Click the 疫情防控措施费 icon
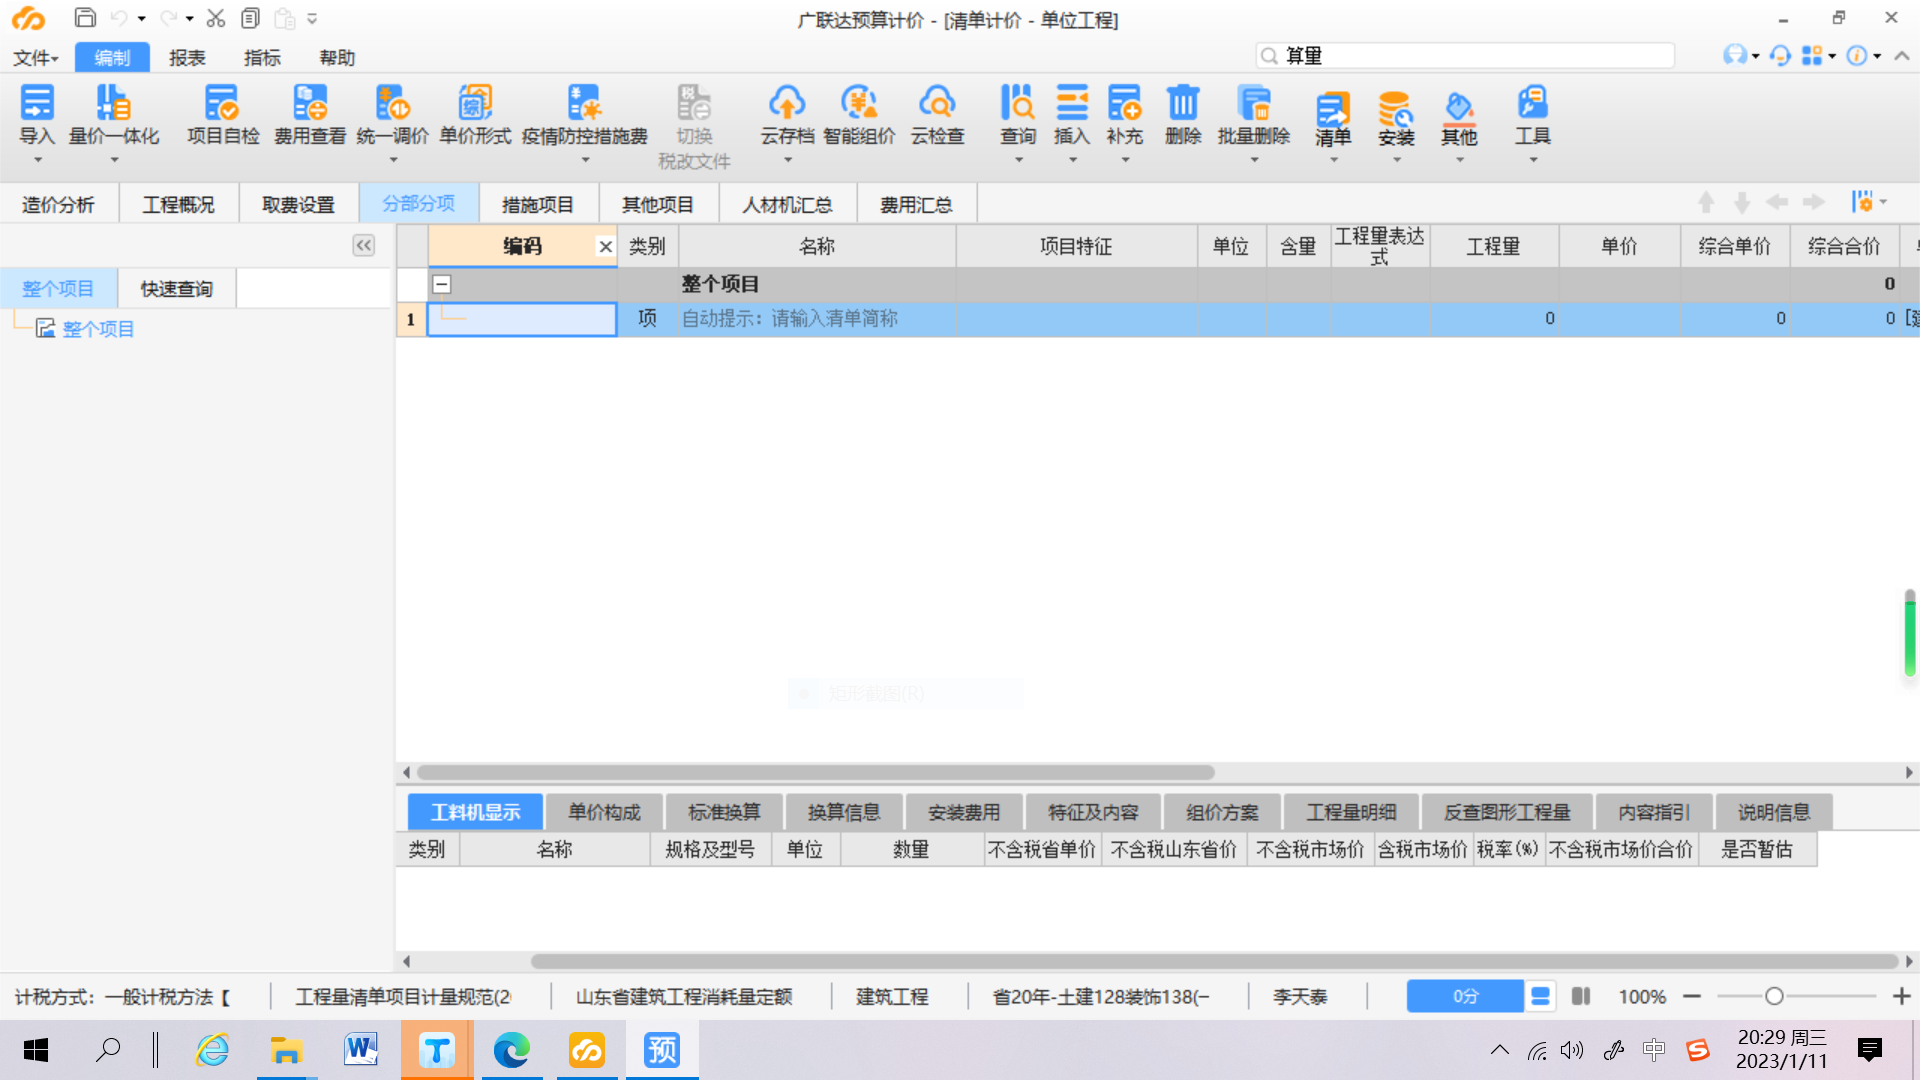1920x1080 pixels. (x=584, y=103)
